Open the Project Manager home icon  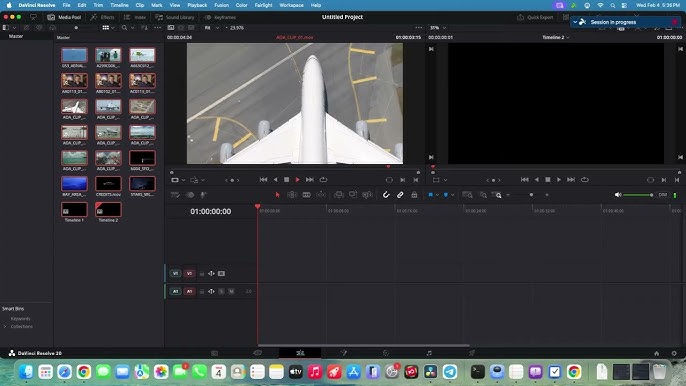coord(656,353)
